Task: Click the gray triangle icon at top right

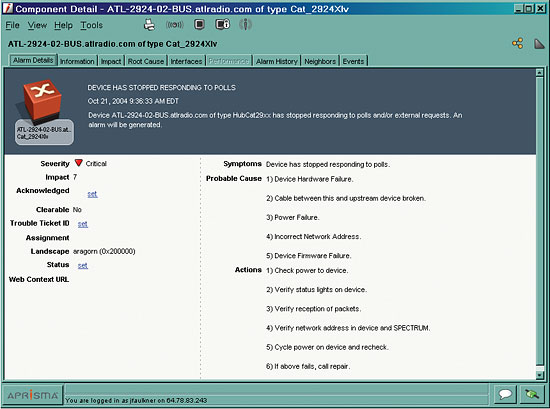Action: (539, 44)
